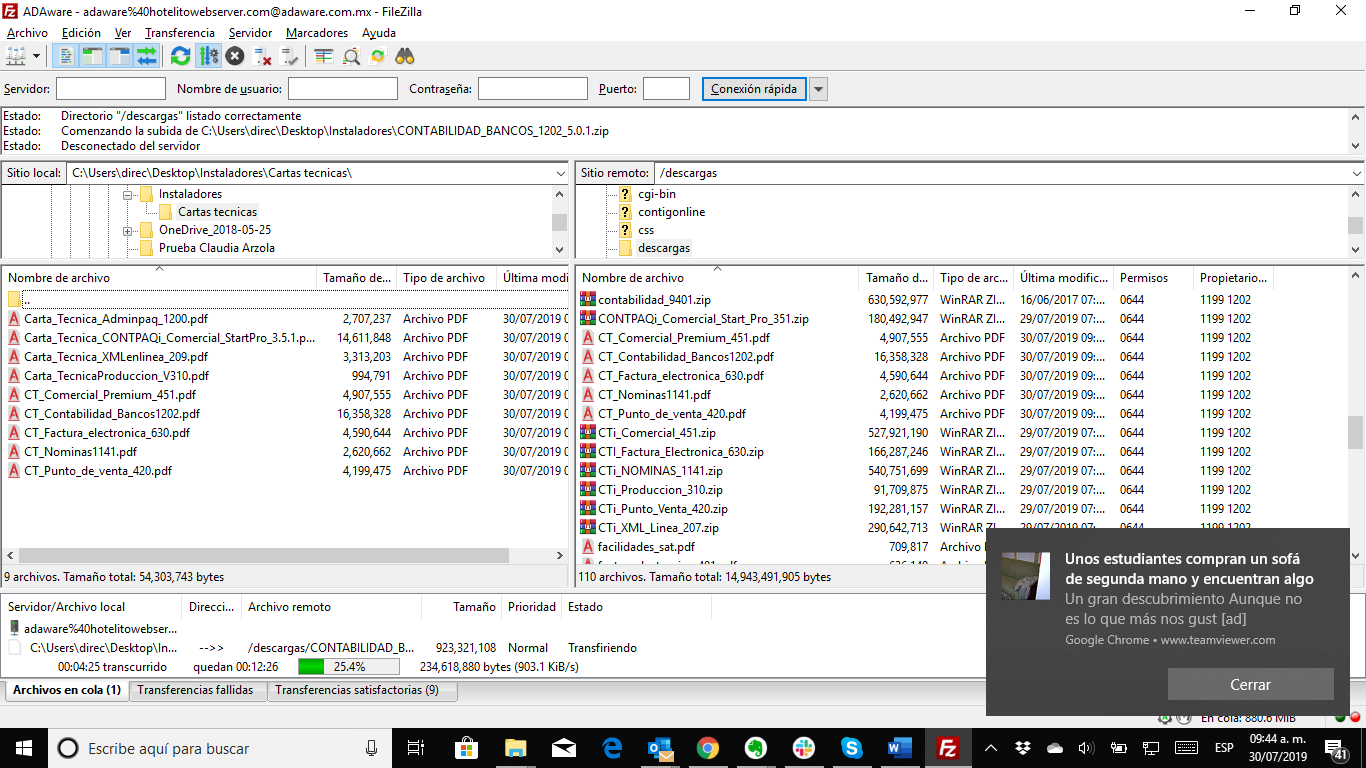The width and height of the screenshot is (1366, 768).
Task: Cancel the current operation with the X icon
Action: click(235, 56)
